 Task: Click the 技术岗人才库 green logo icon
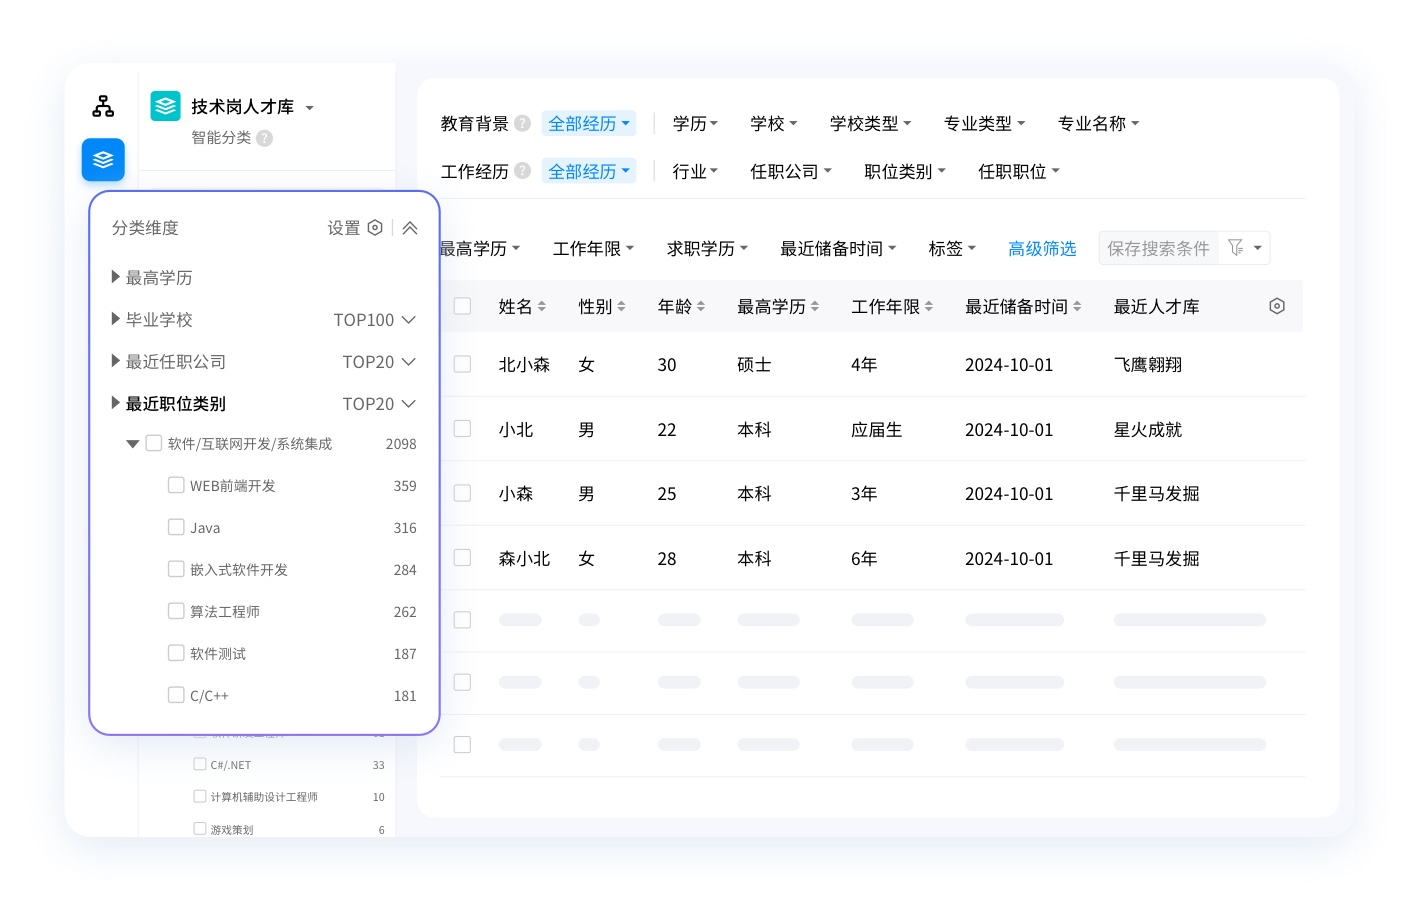pyautogui.click(x=165, y=106)
